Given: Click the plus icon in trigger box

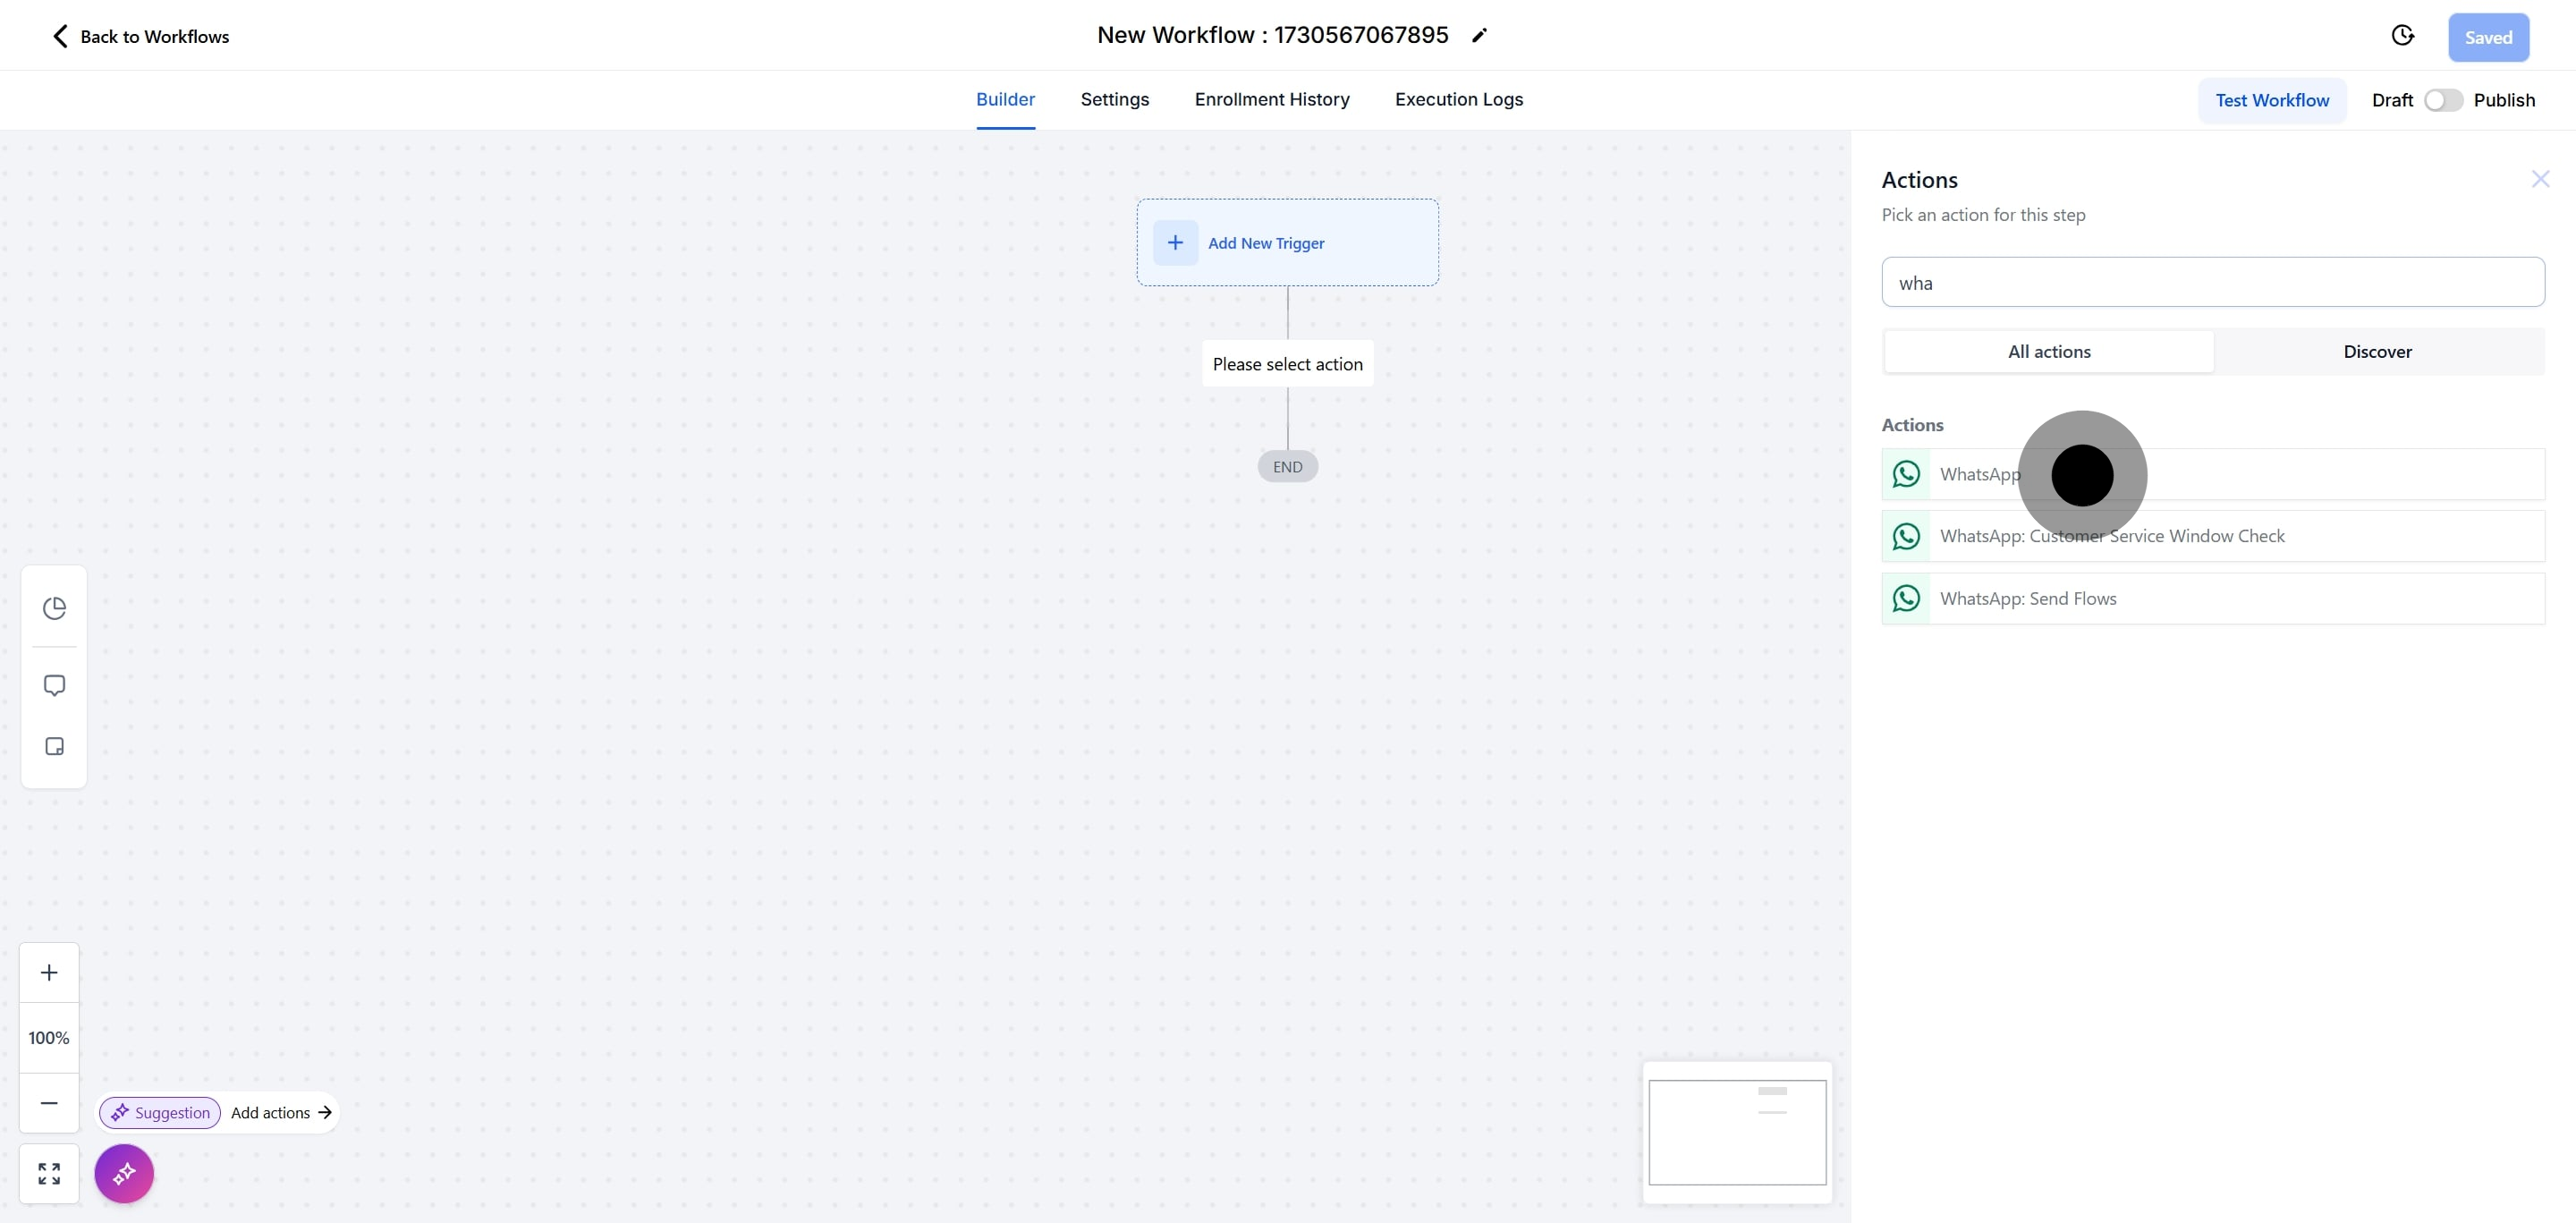Looking at the screenshot, I should [x=1175, y=243].
